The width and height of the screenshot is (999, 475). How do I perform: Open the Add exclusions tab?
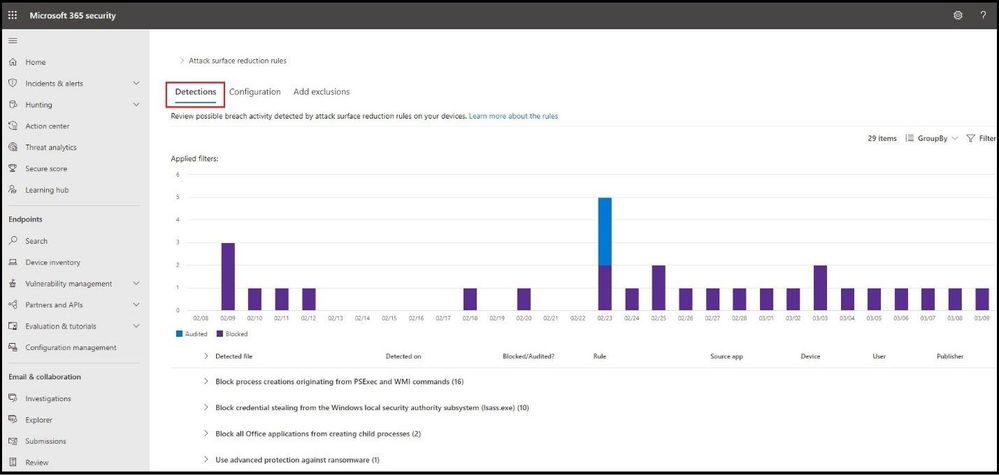(x=321, y=92)
